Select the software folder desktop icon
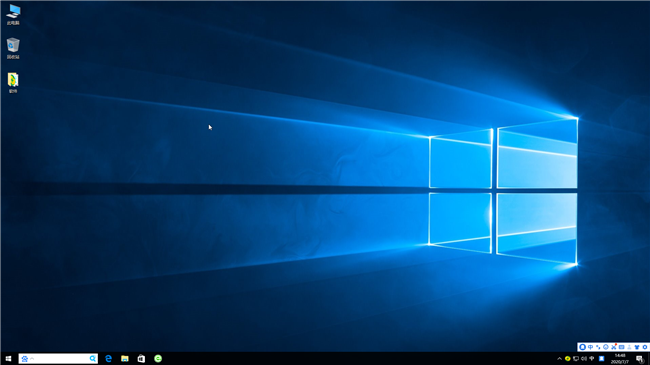Screen dimensions: 650x365 point(13,83)
